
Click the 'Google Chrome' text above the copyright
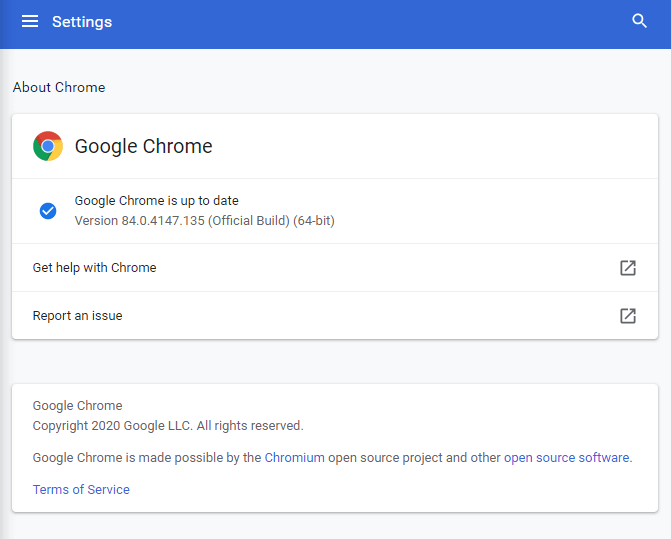pyautogui.click(x=77, y=406)
